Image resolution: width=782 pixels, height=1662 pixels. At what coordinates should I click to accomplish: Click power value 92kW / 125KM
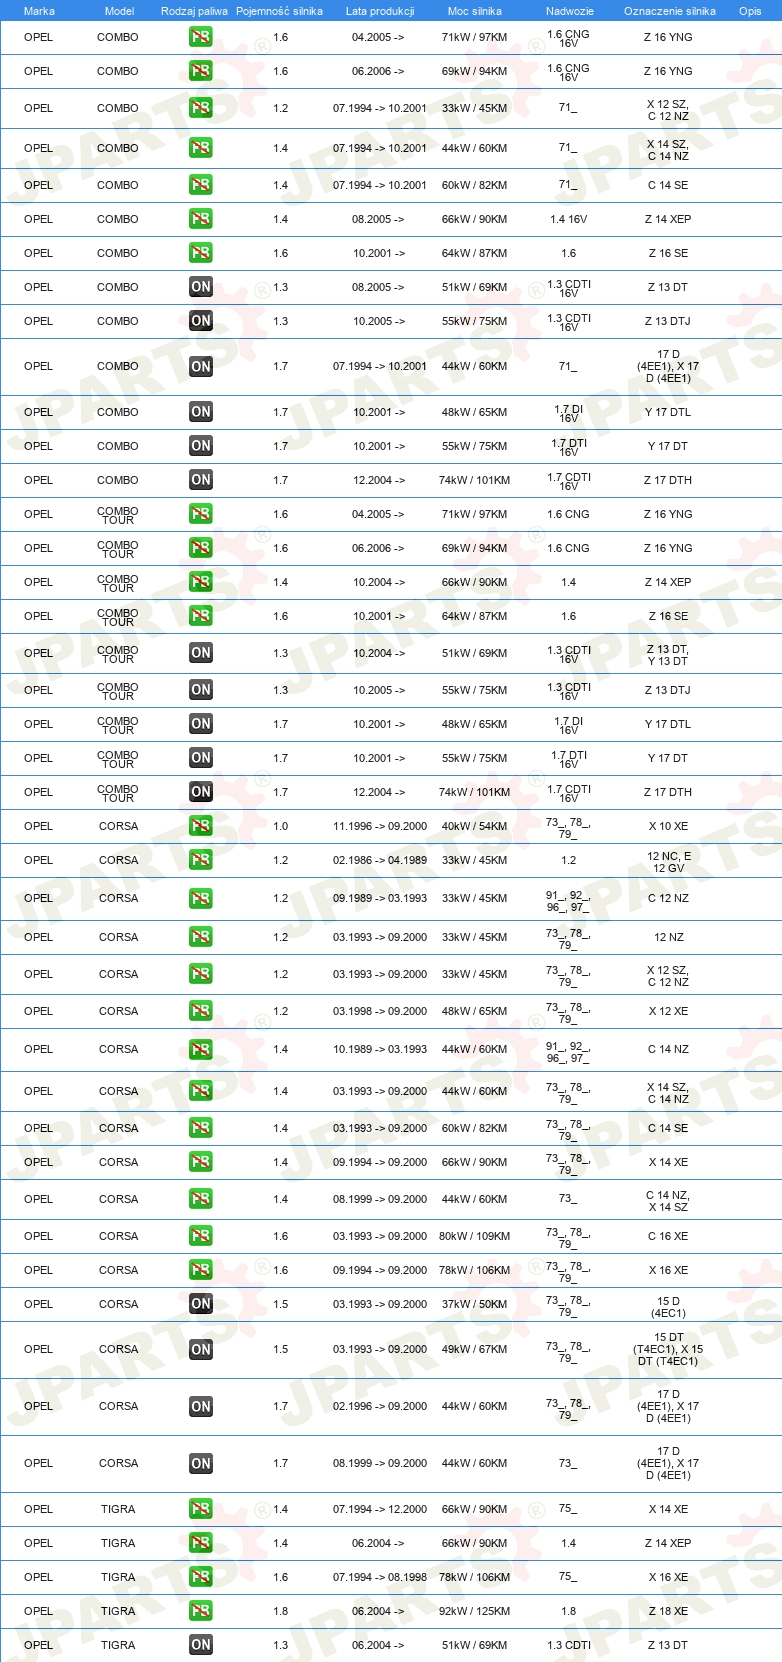(475, 1611)
